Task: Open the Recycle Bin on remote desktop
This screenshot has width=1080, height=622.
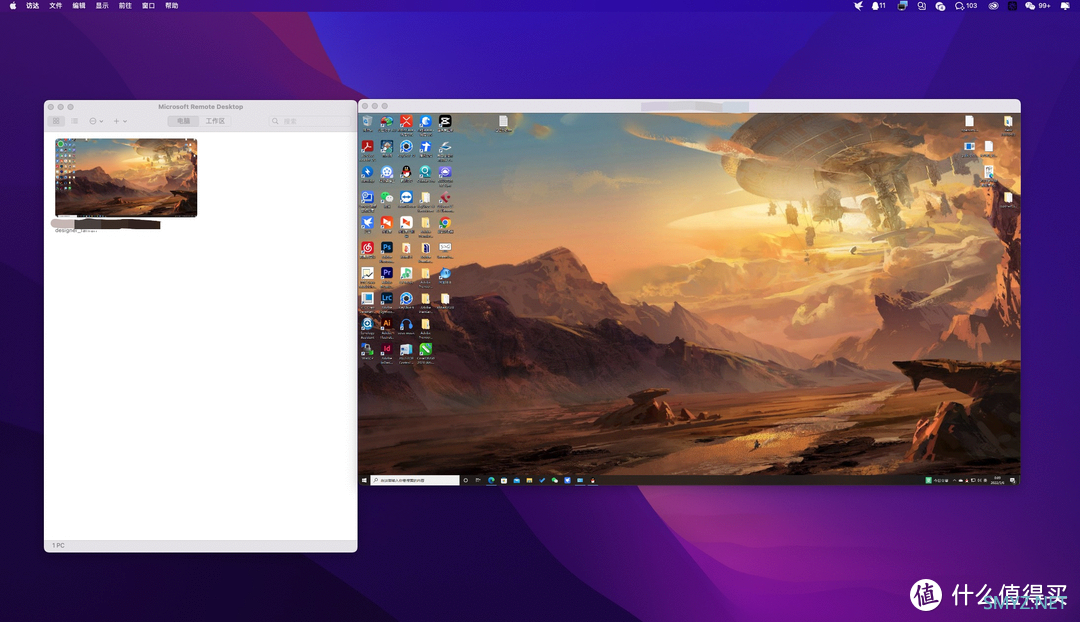Action: coord(367,122)
